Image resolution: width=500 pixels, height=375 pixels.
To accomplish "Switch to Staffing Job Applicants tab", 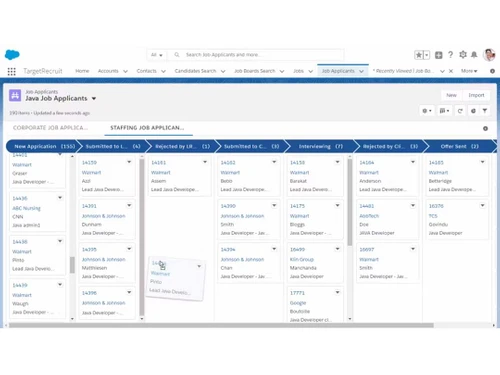I will coord(147,128).
